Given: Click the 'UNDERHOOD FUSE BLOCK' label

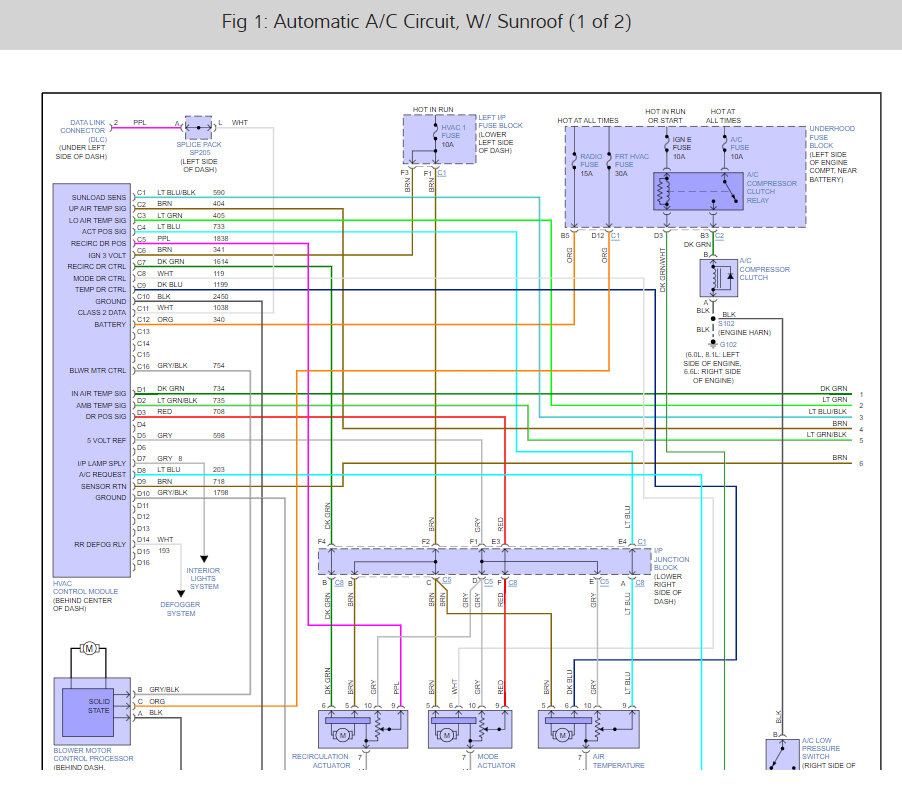Looking at the screenshot, I should click(x=832, y=137).
